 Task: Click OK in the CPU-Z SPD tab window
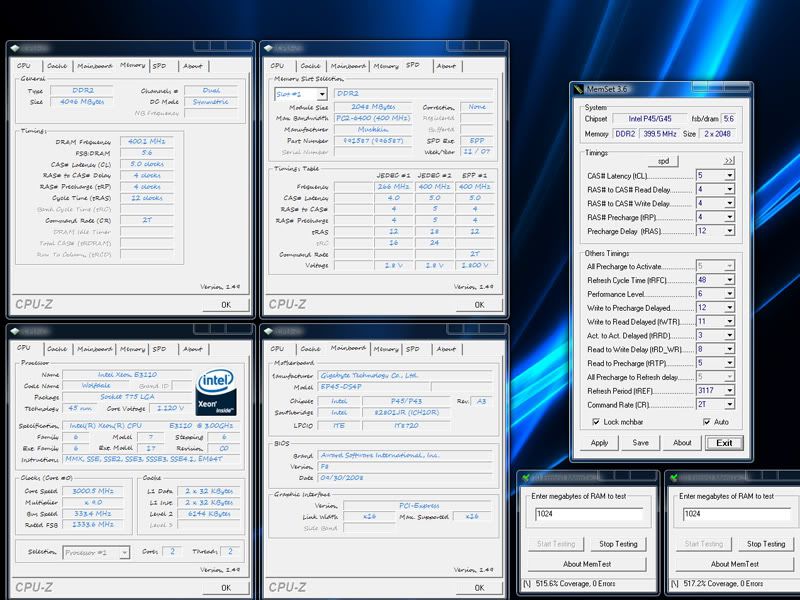[480, 305]
